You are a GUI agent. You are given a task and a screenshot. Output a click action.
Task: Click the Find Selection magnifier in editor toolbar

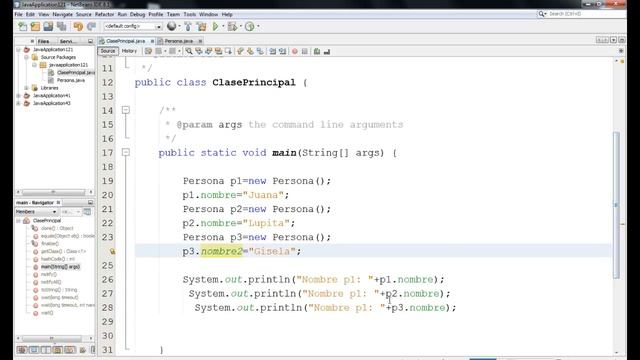[189, 51]
